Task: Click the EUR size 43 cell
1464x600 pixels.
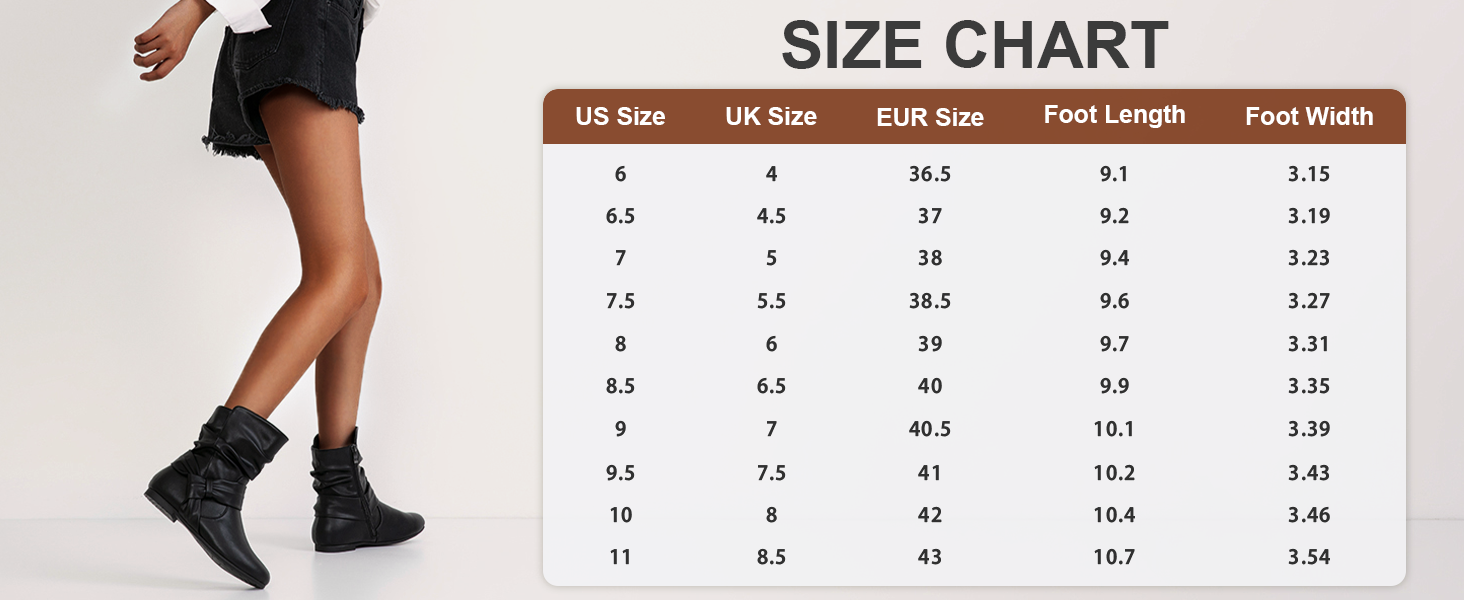Action: point(930,557)
